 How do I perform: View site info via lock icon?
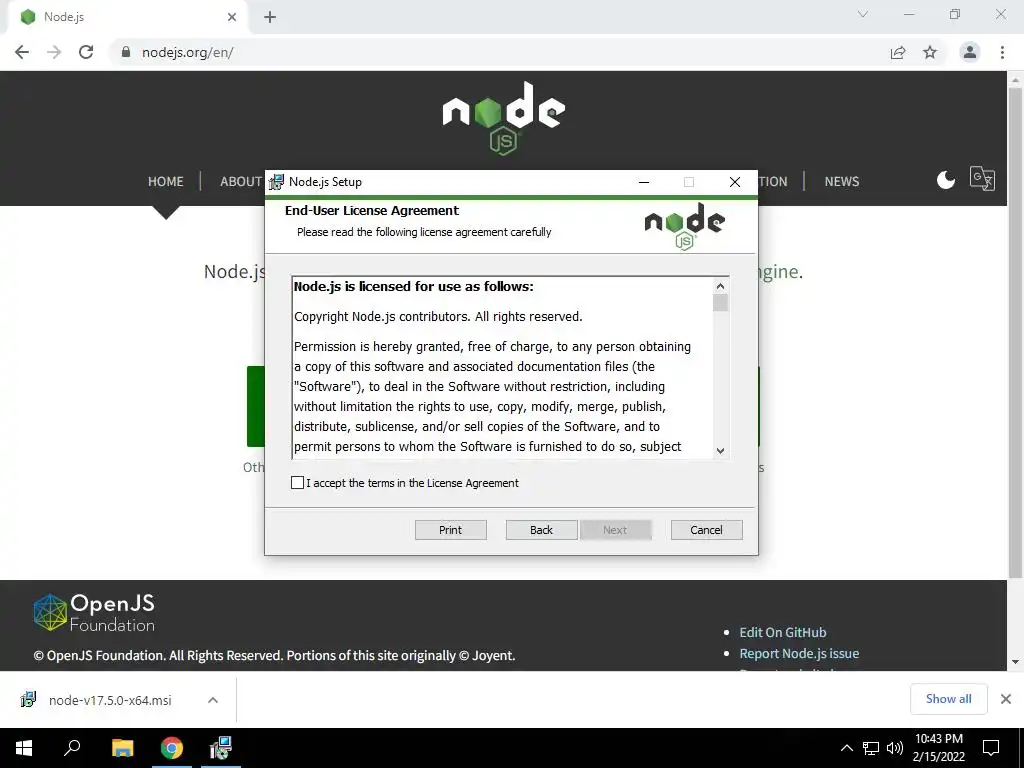point(126,52)
